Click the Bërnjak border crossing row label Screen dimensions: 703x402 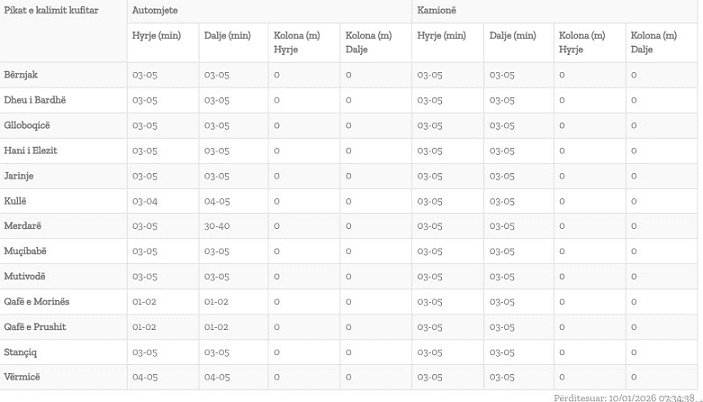pyautogui.click(x=21, y=75)
